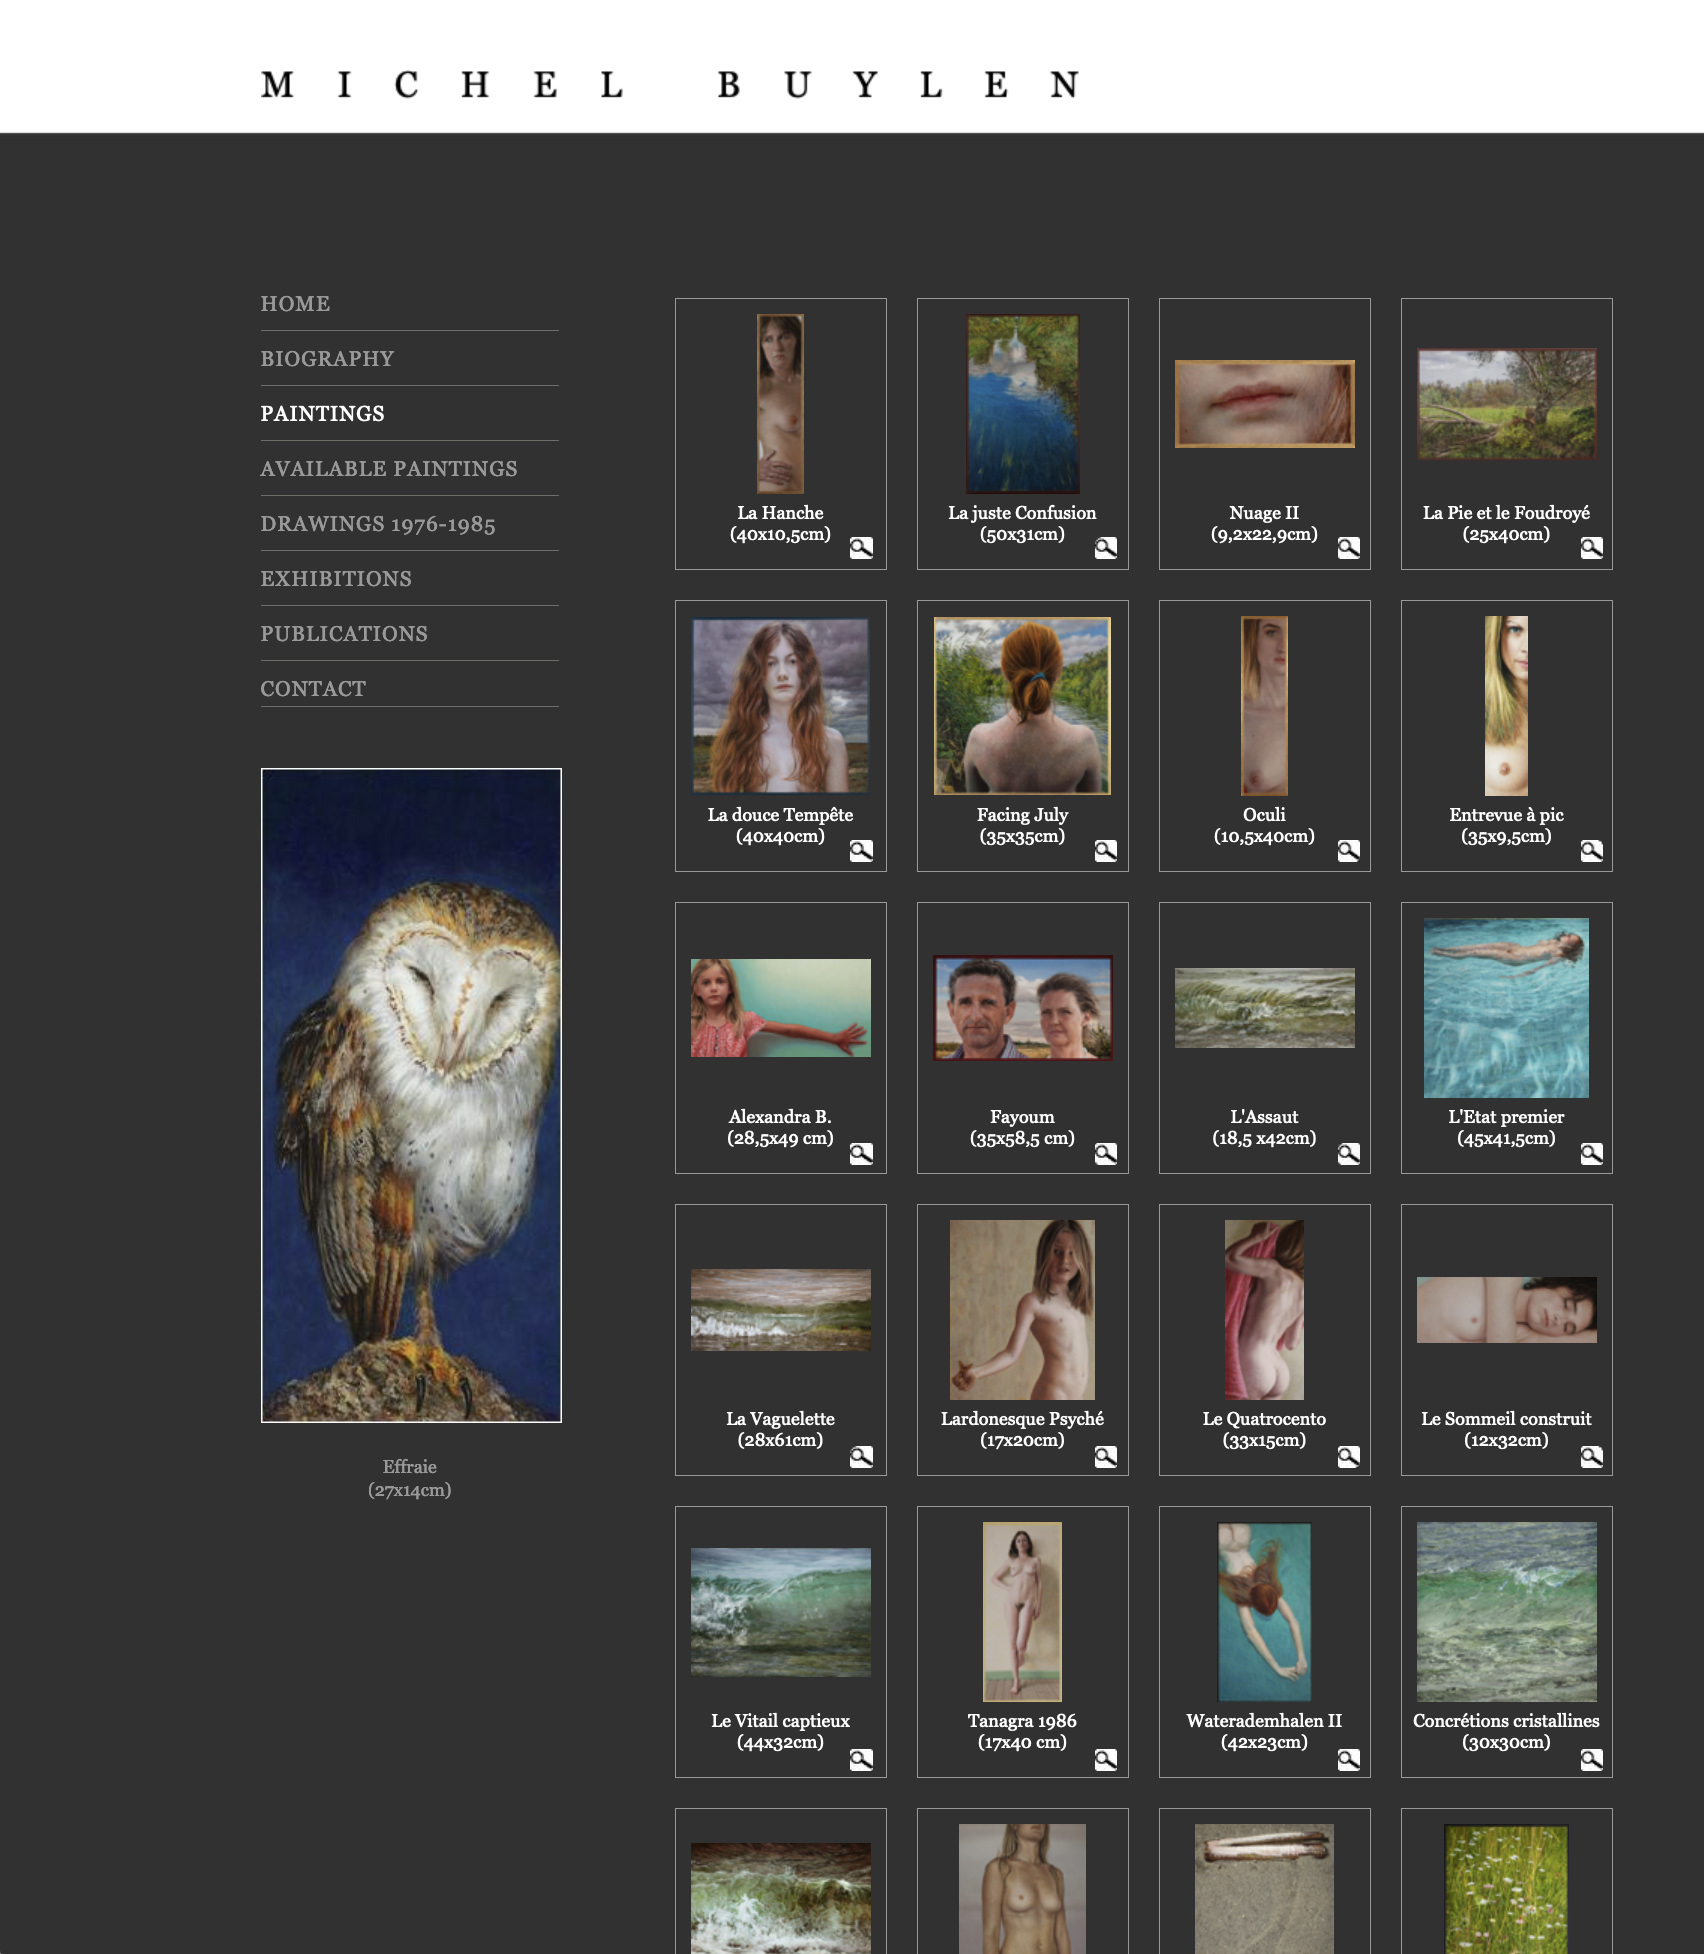Enlarge L'Assaut via its magnifier icon
The height and width of the screenshot is (1954, 1704).
(1348, 1154)
